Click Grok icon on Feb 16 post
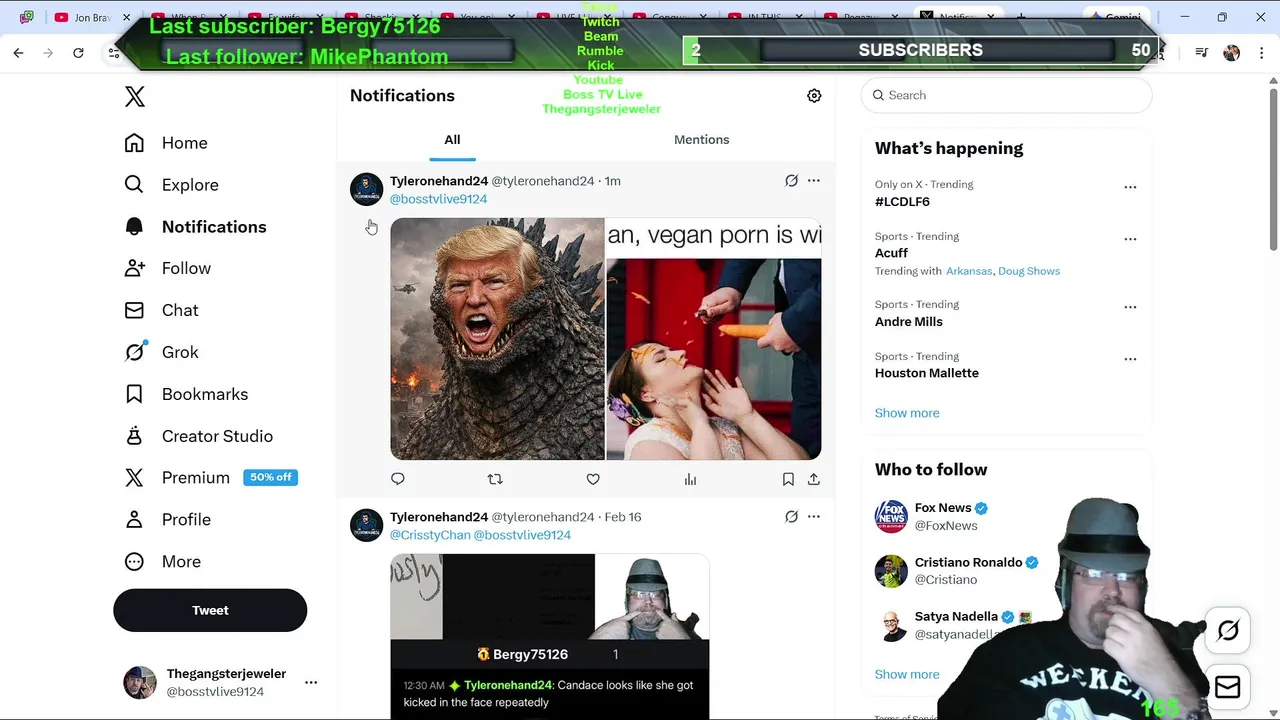Viewport: 1280px width, 720px height. click(x=791, y=517)
